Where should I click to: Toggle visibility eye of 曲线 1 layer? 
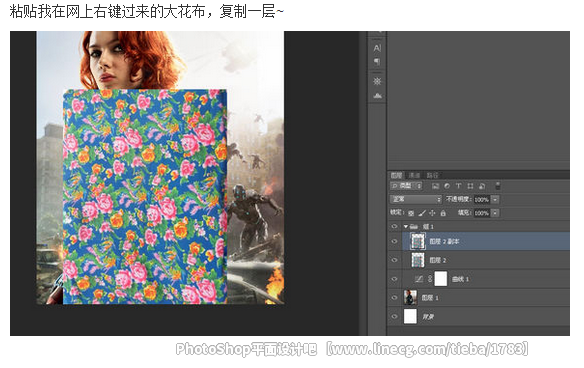394,279
